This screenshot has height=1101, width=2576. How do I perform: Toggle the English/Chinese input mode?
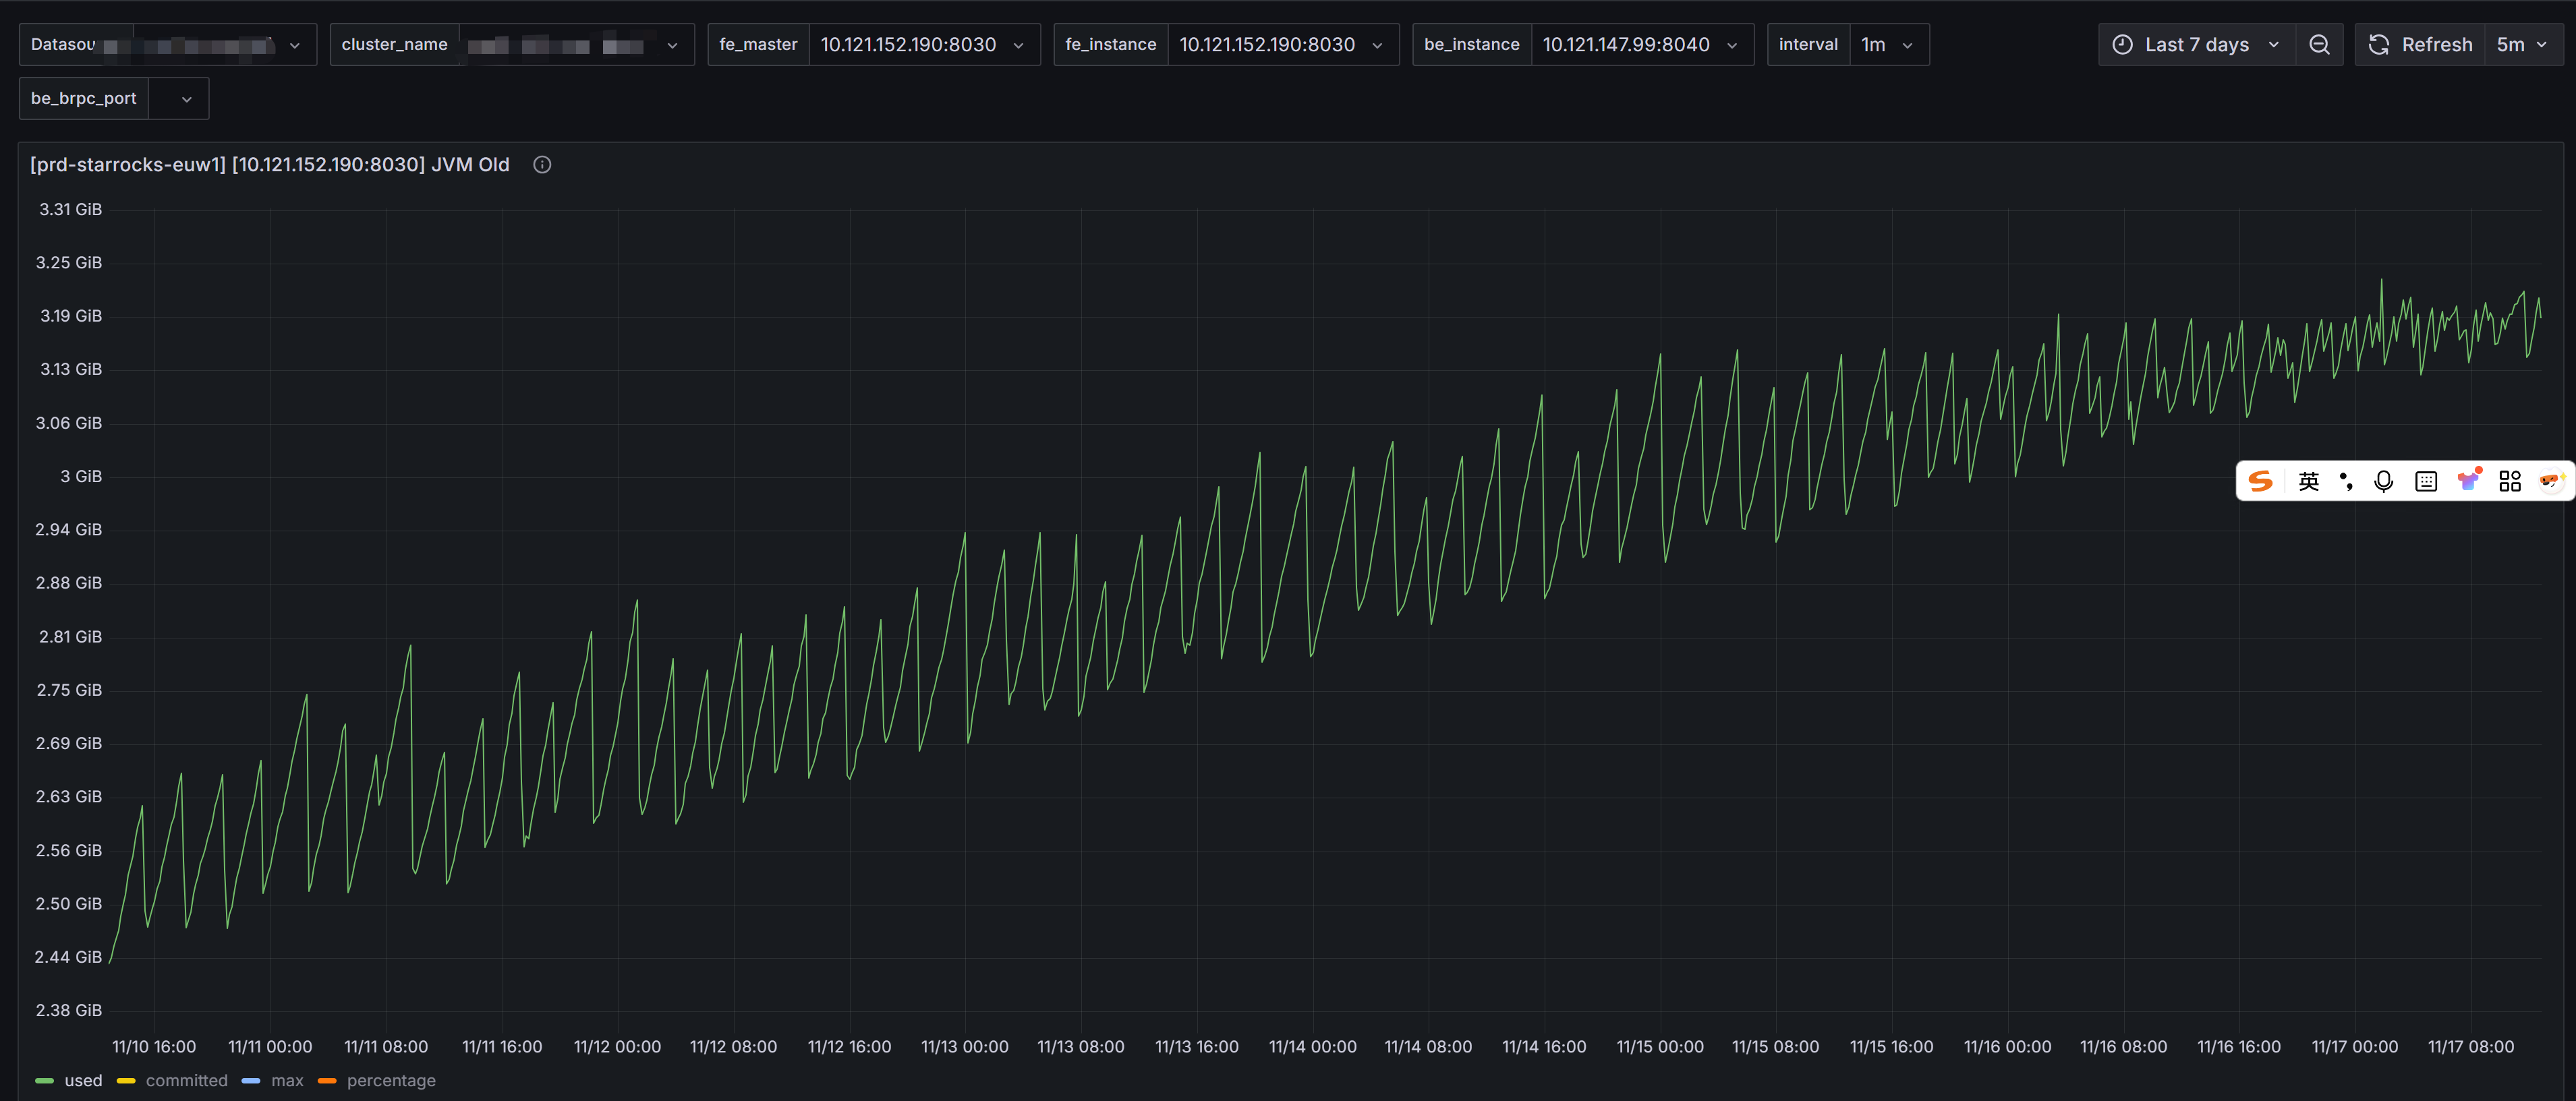tap(2308, 482)
